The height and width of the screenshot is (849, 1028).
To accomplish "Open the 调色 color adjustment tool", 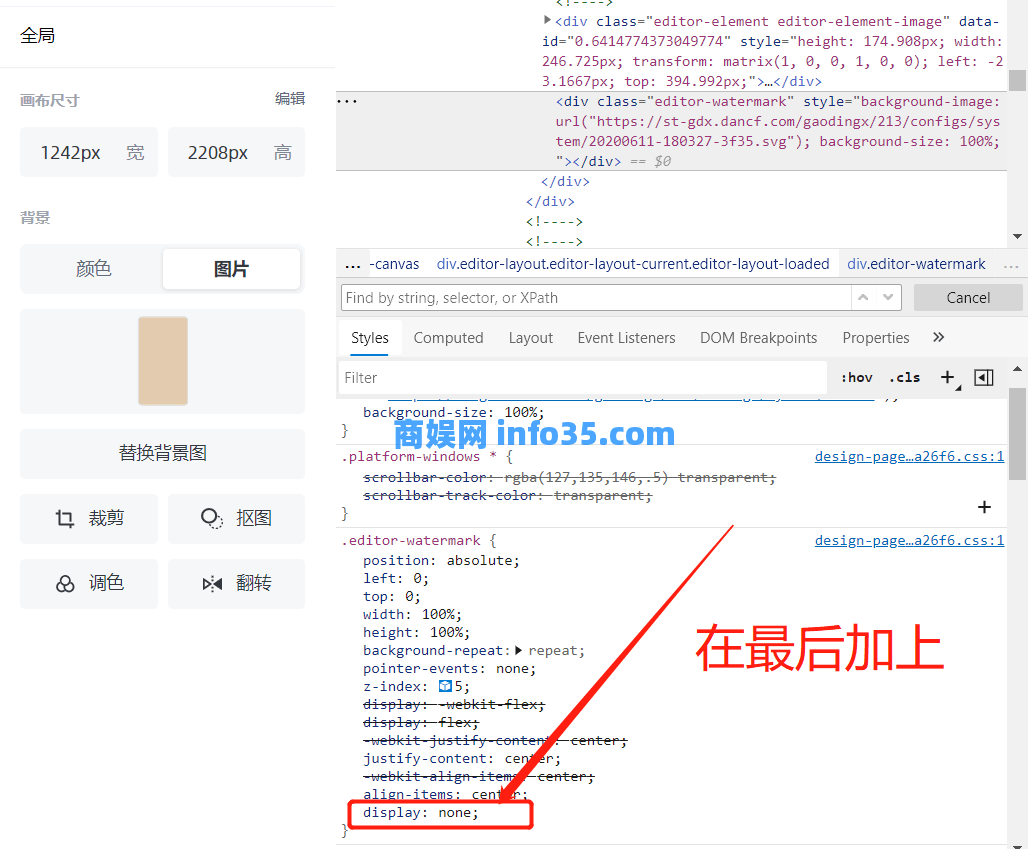I will pyautogui.click(x=88, y=583).
